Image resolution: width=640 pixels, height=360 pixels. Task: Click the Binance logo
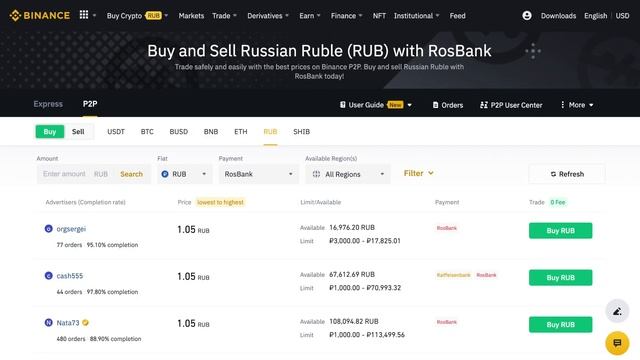(40, 16)
